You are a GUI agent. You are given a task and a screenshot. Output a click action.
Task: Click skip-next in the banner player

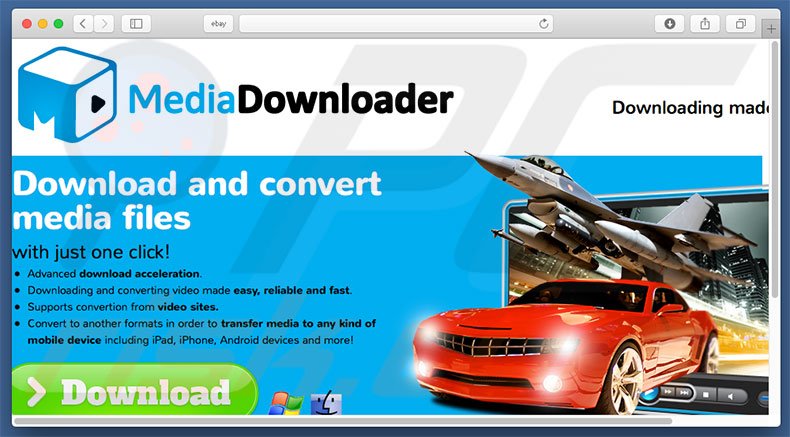click(684, 393)
